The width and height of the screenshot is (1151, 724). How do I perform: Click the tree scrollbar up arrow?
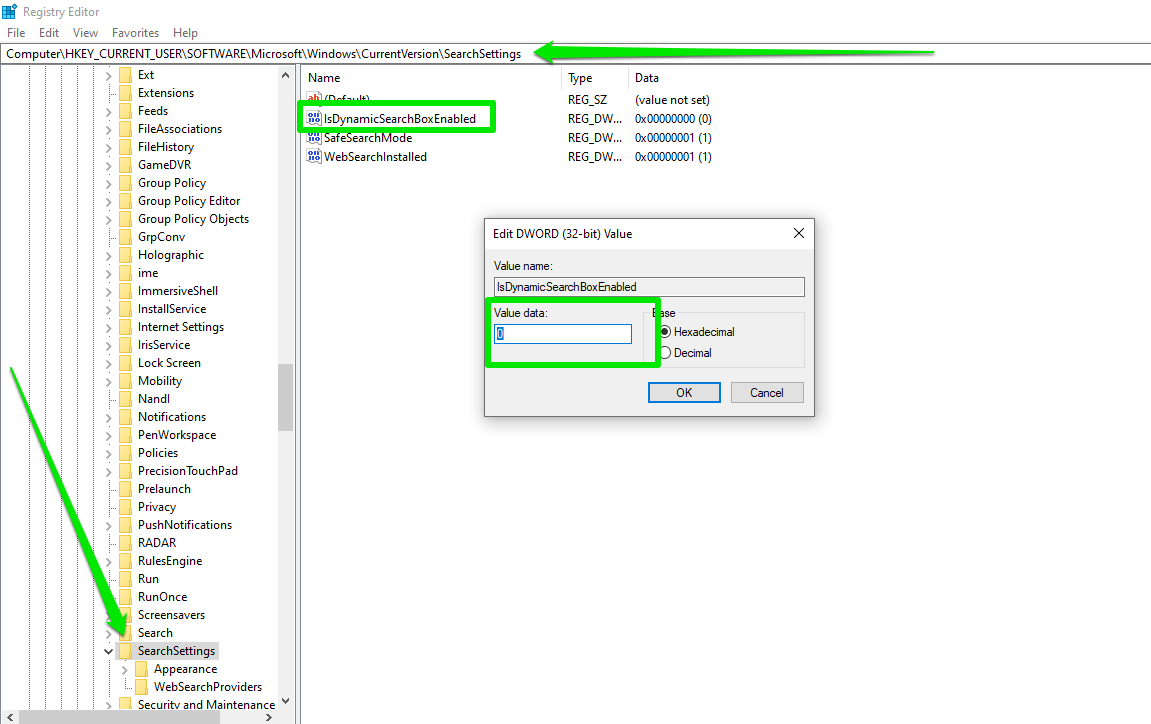[286, 75]
